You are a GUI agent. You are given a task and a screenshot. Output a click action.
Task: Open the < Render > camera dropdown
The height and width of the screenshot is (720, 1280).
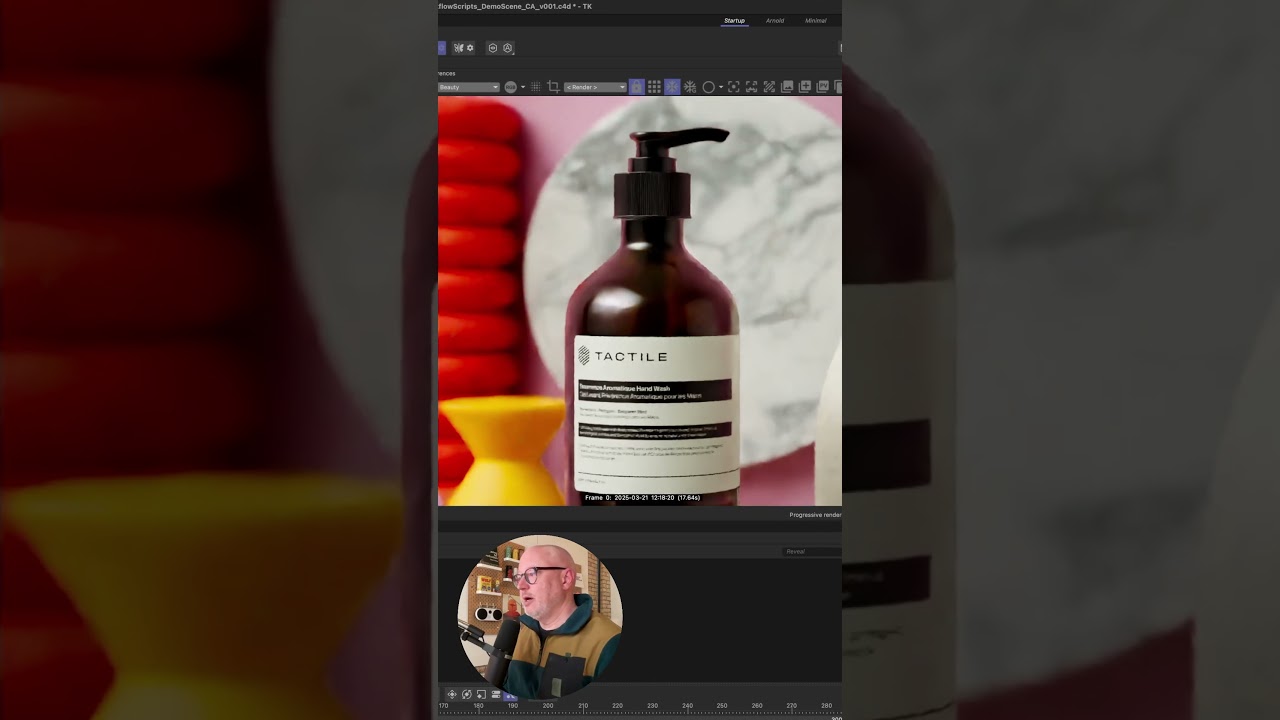click(595, 87)
